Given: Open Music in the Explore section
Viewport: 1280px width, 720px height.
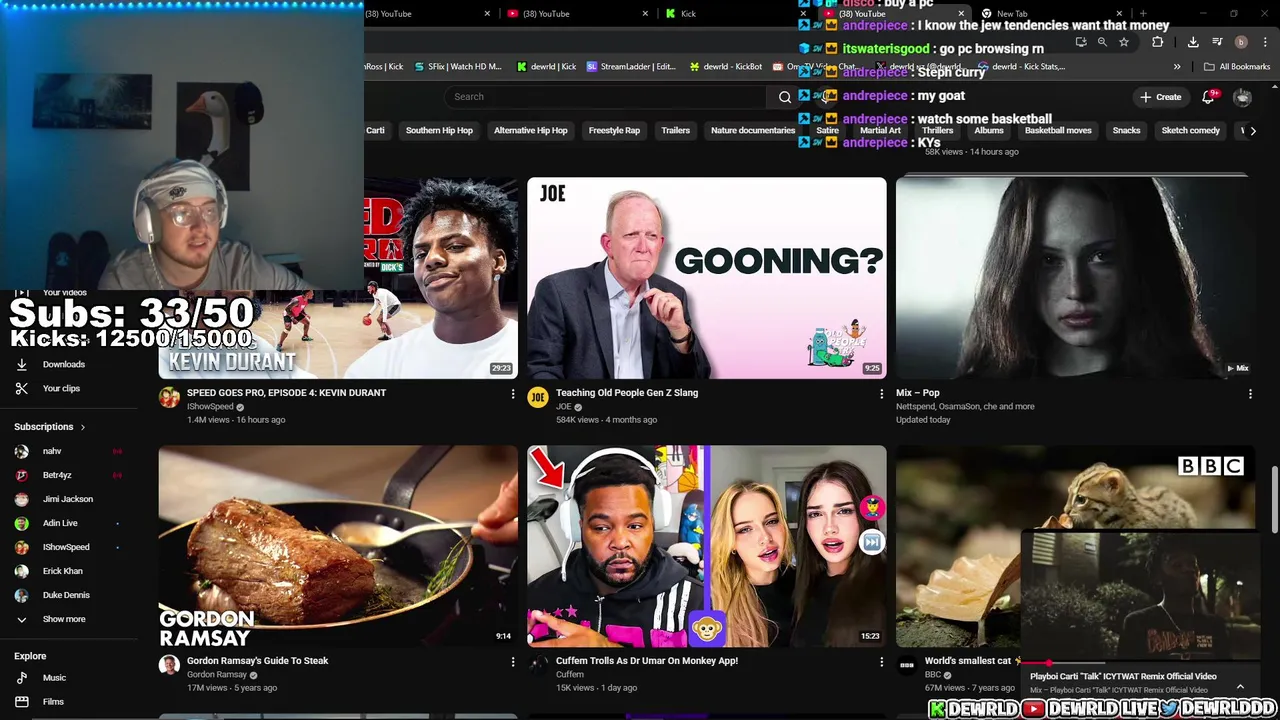Looking at the screenshot, I should pyautogui.click(x=22, y=678).
